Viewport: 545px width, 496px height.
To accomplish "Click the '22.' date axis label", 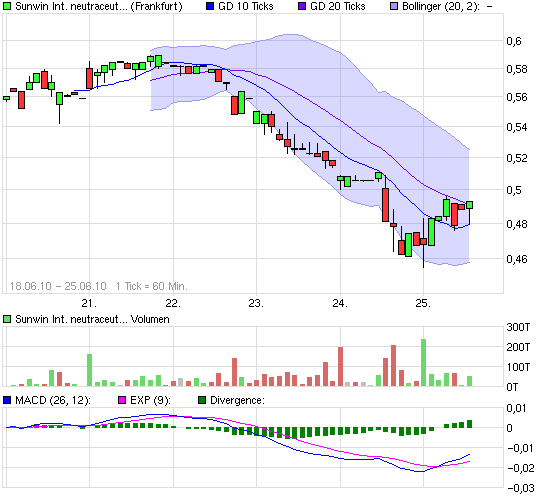I will tap(173, 303).
